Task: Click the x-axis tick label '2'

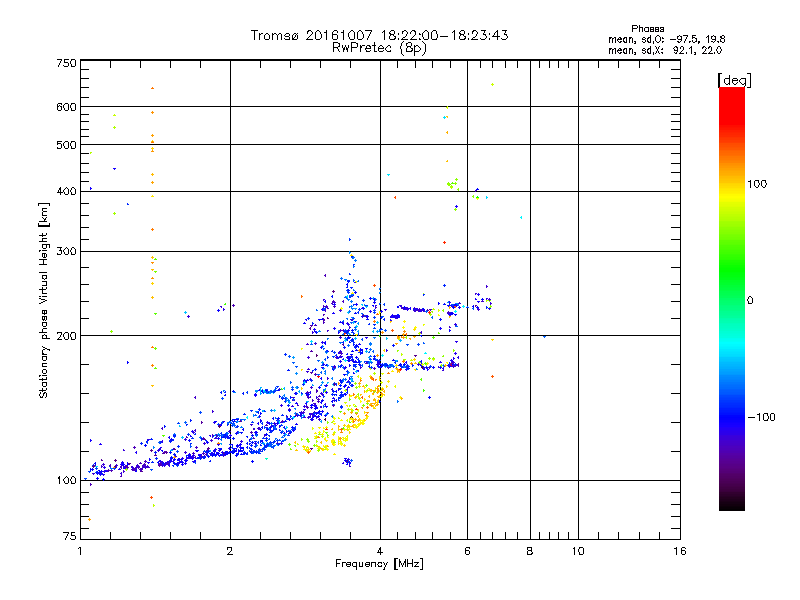Action: click(230, 551)
